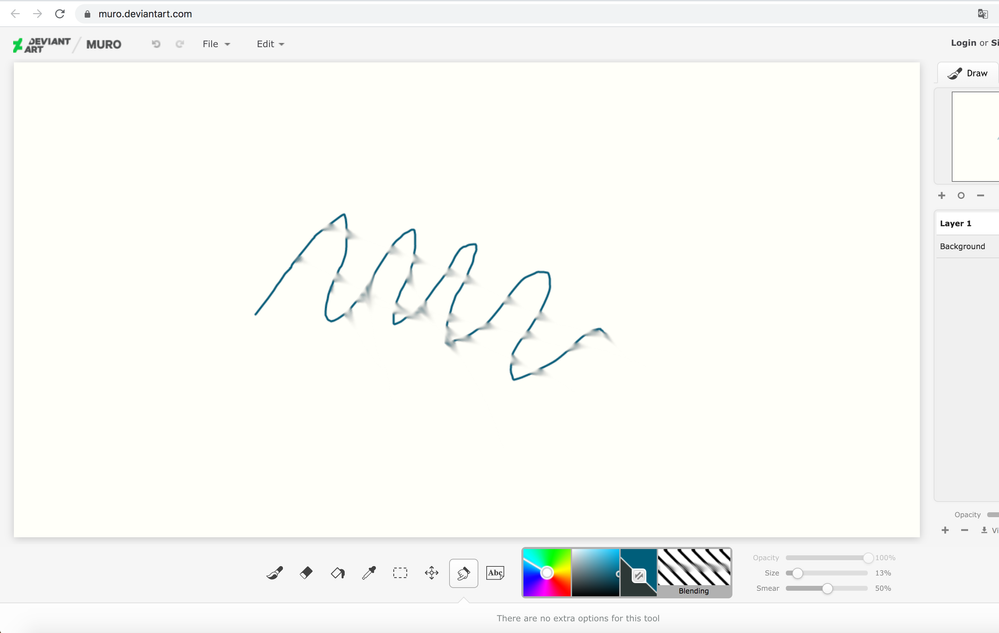Select the Background layer
This screenshot has width=999, height=633.
pos(962,246)
